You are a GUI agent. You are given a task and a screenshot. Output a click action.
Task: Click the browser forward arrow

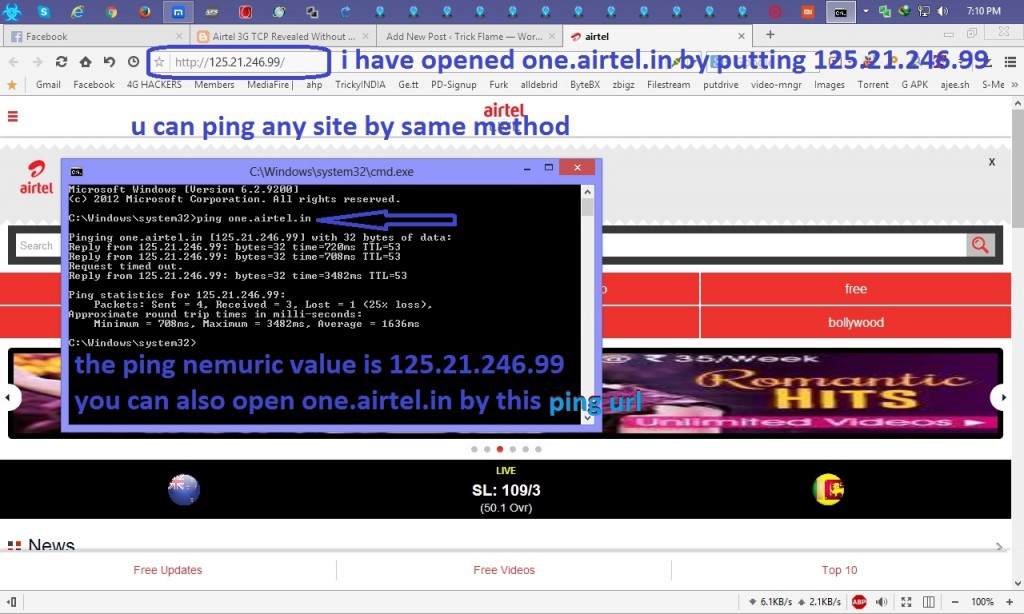pyautogui.click(x=37, y=62)
